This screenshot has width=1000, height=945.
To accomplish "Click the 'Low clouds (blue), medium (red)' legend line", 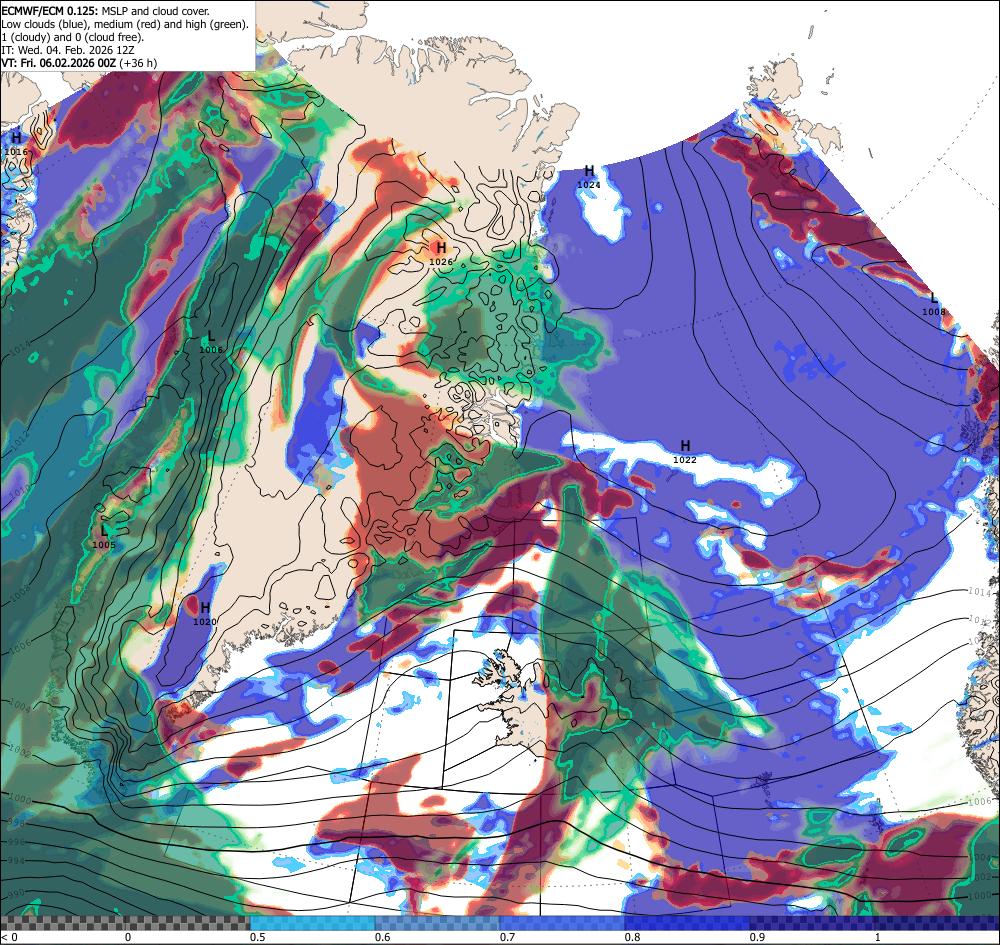I will 124,24.
